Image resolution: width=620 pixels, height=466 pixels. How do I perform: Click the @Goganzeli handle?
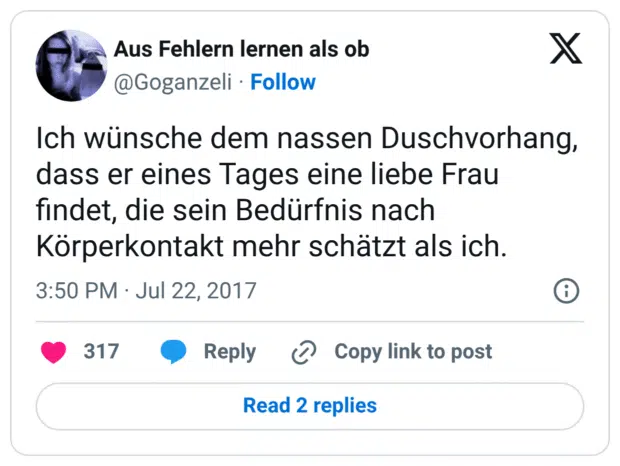coord(176,82)
